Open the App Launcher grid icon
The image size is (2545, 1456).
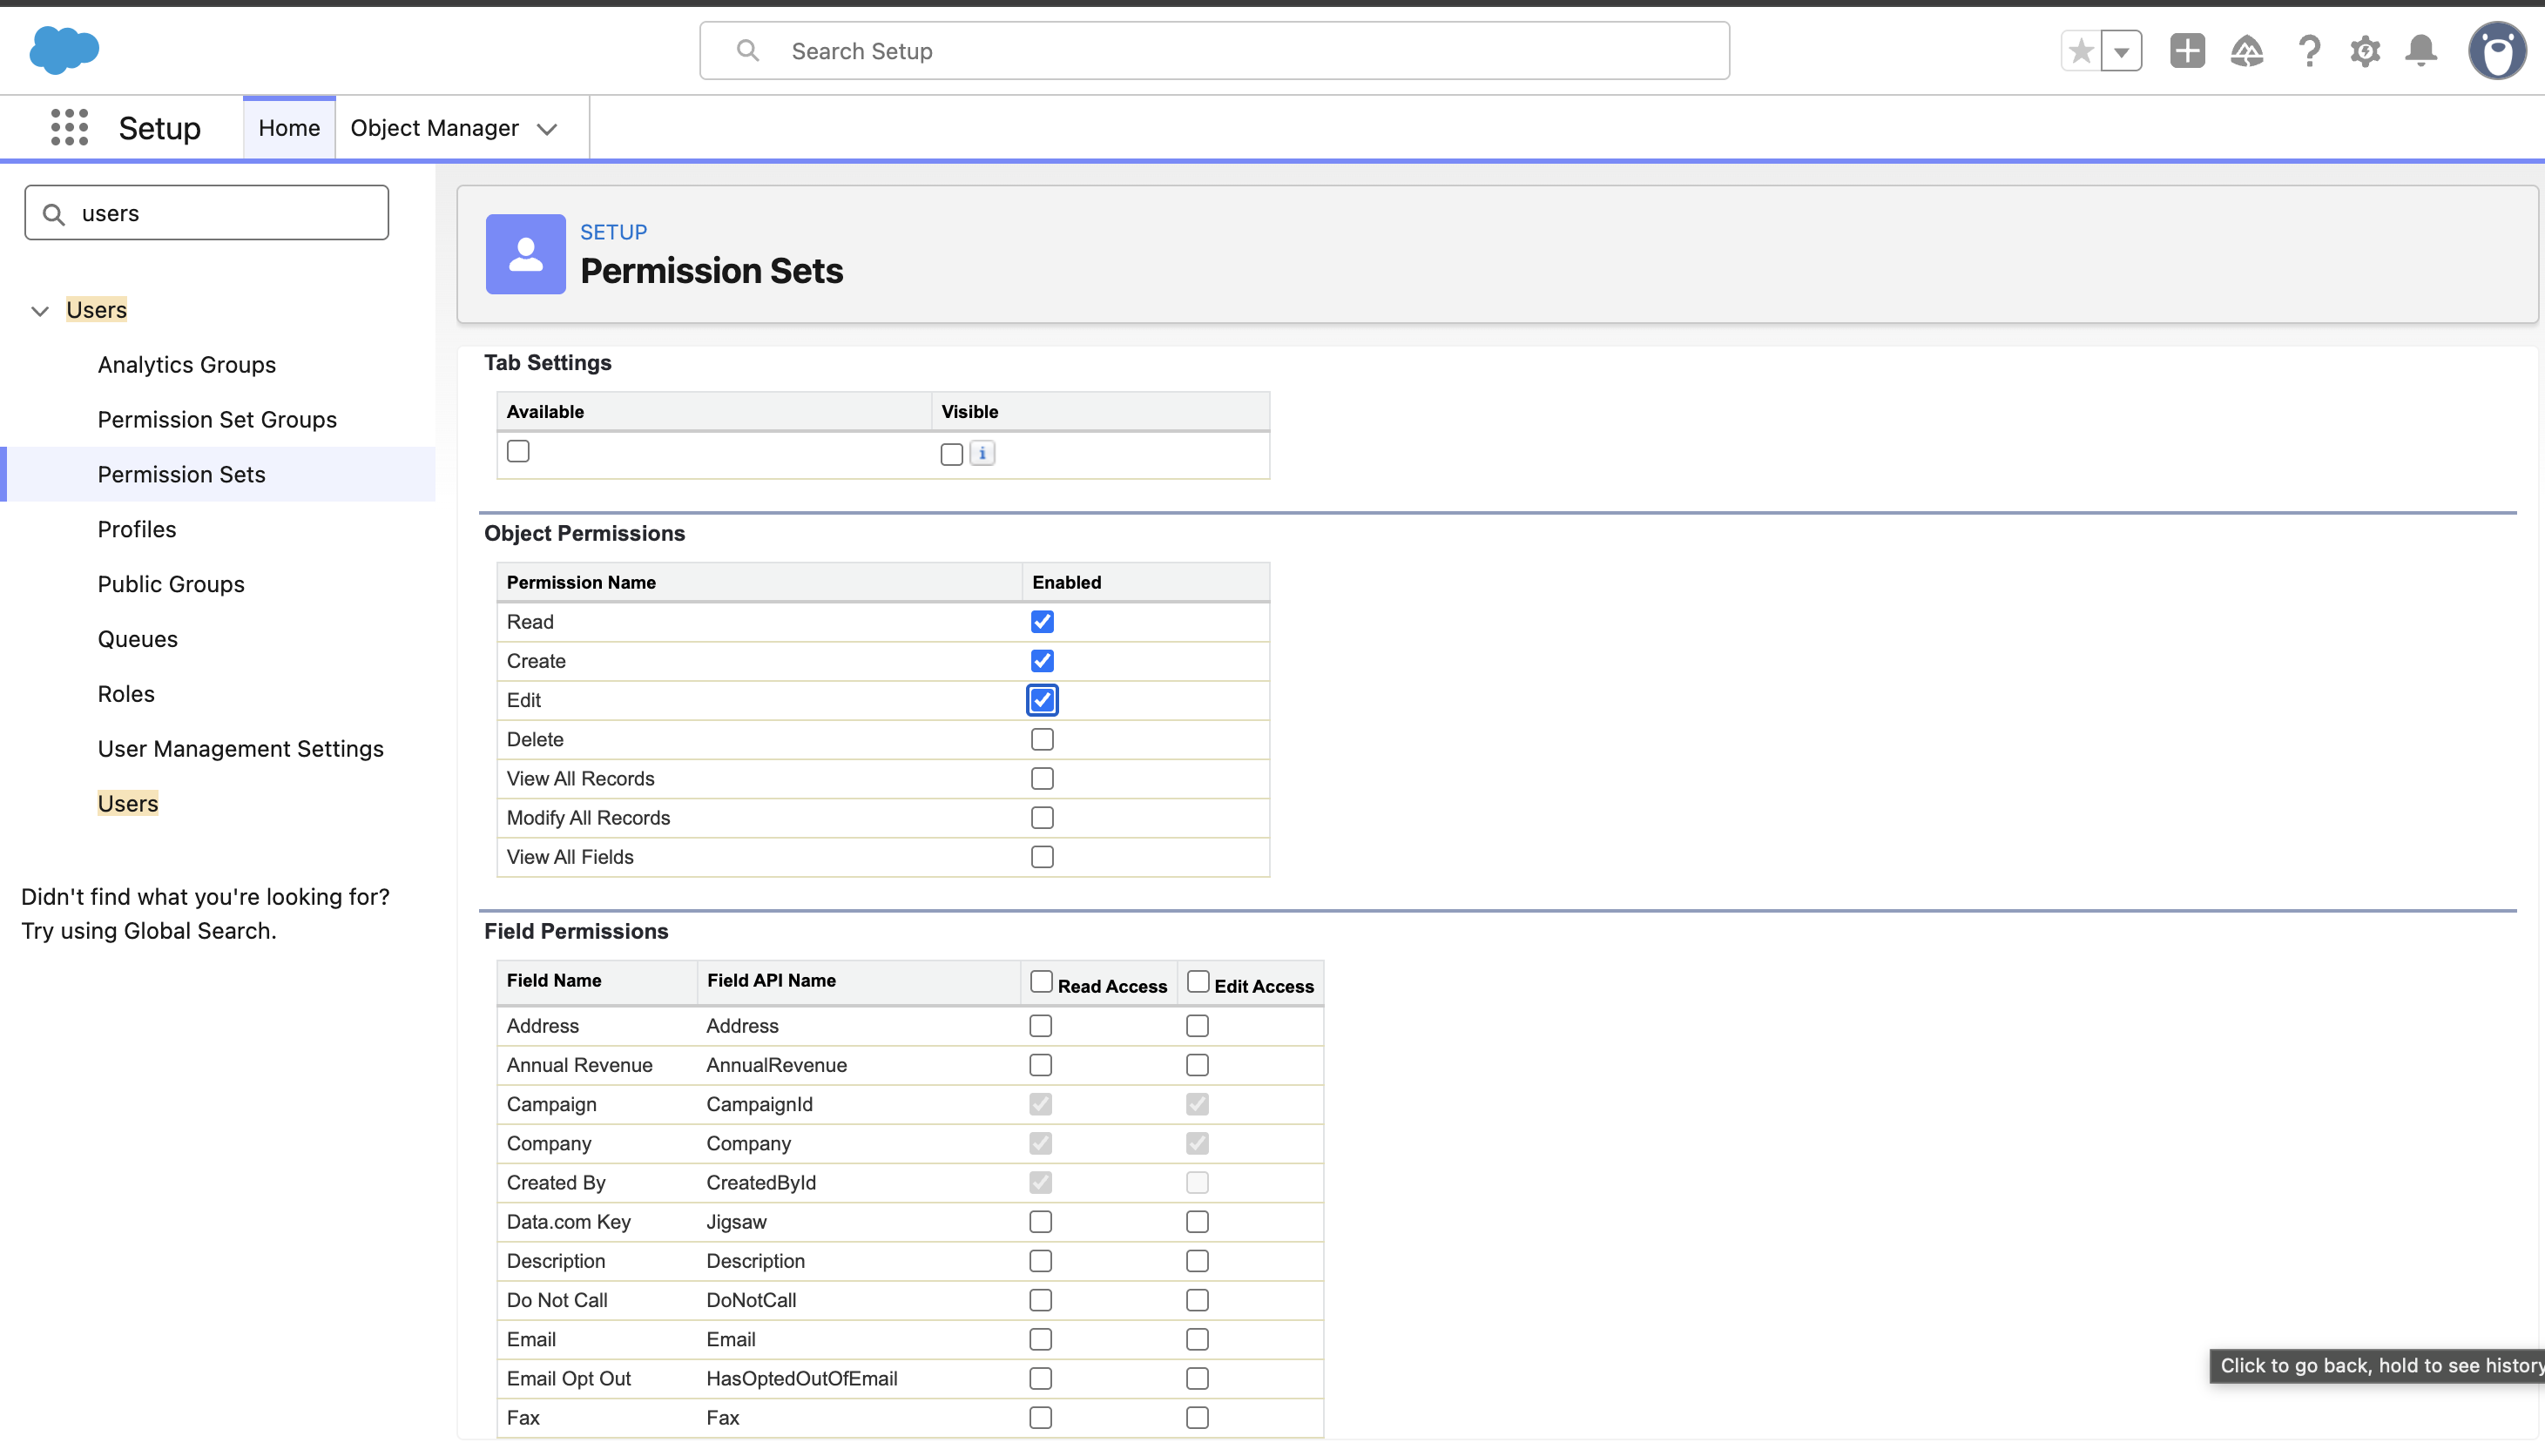coord(69,127)
